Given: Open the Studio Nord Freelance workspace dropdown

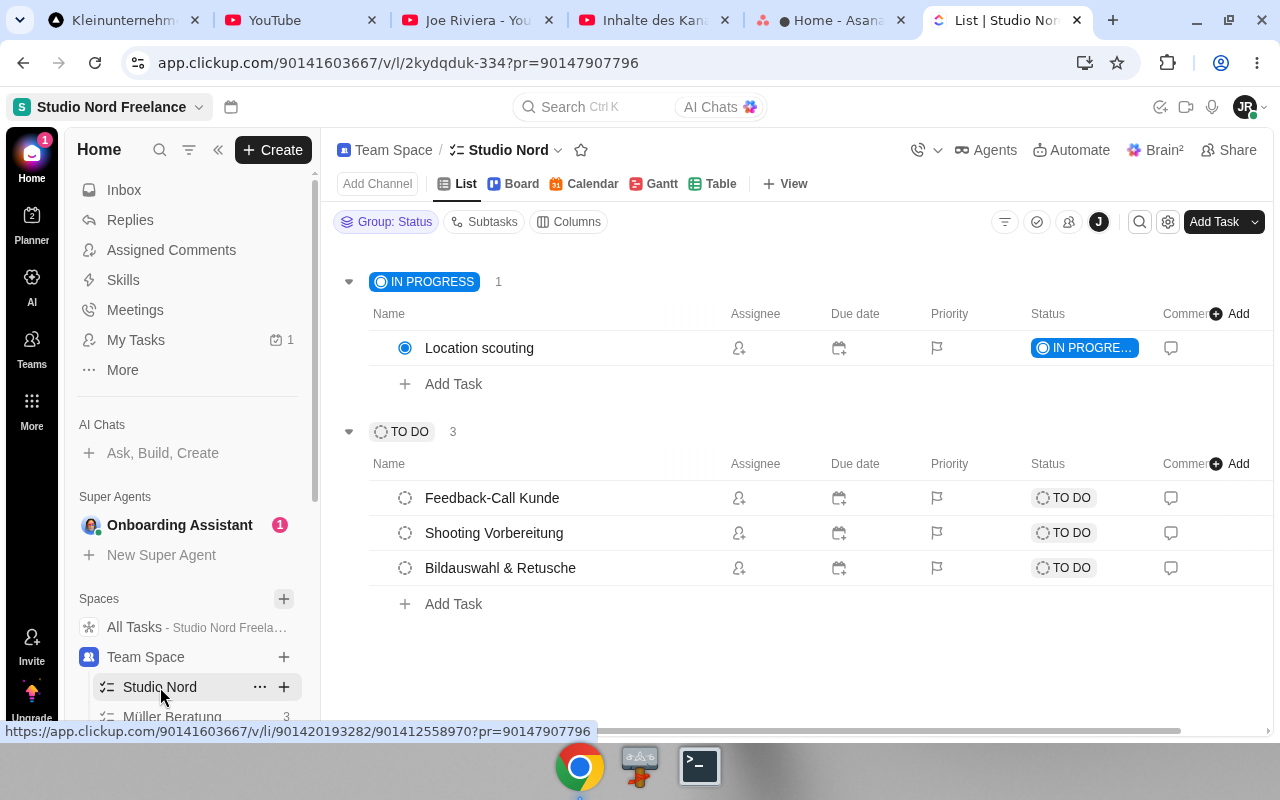Looking at the screenshot, I should click(110, 107).
